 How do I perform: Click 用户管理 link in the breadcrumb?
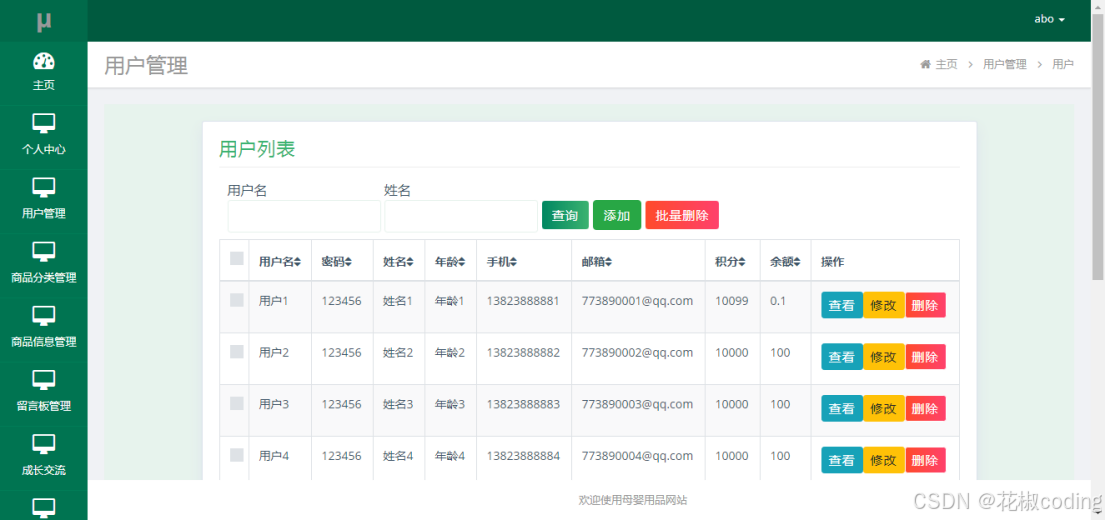coord(1004,64)
